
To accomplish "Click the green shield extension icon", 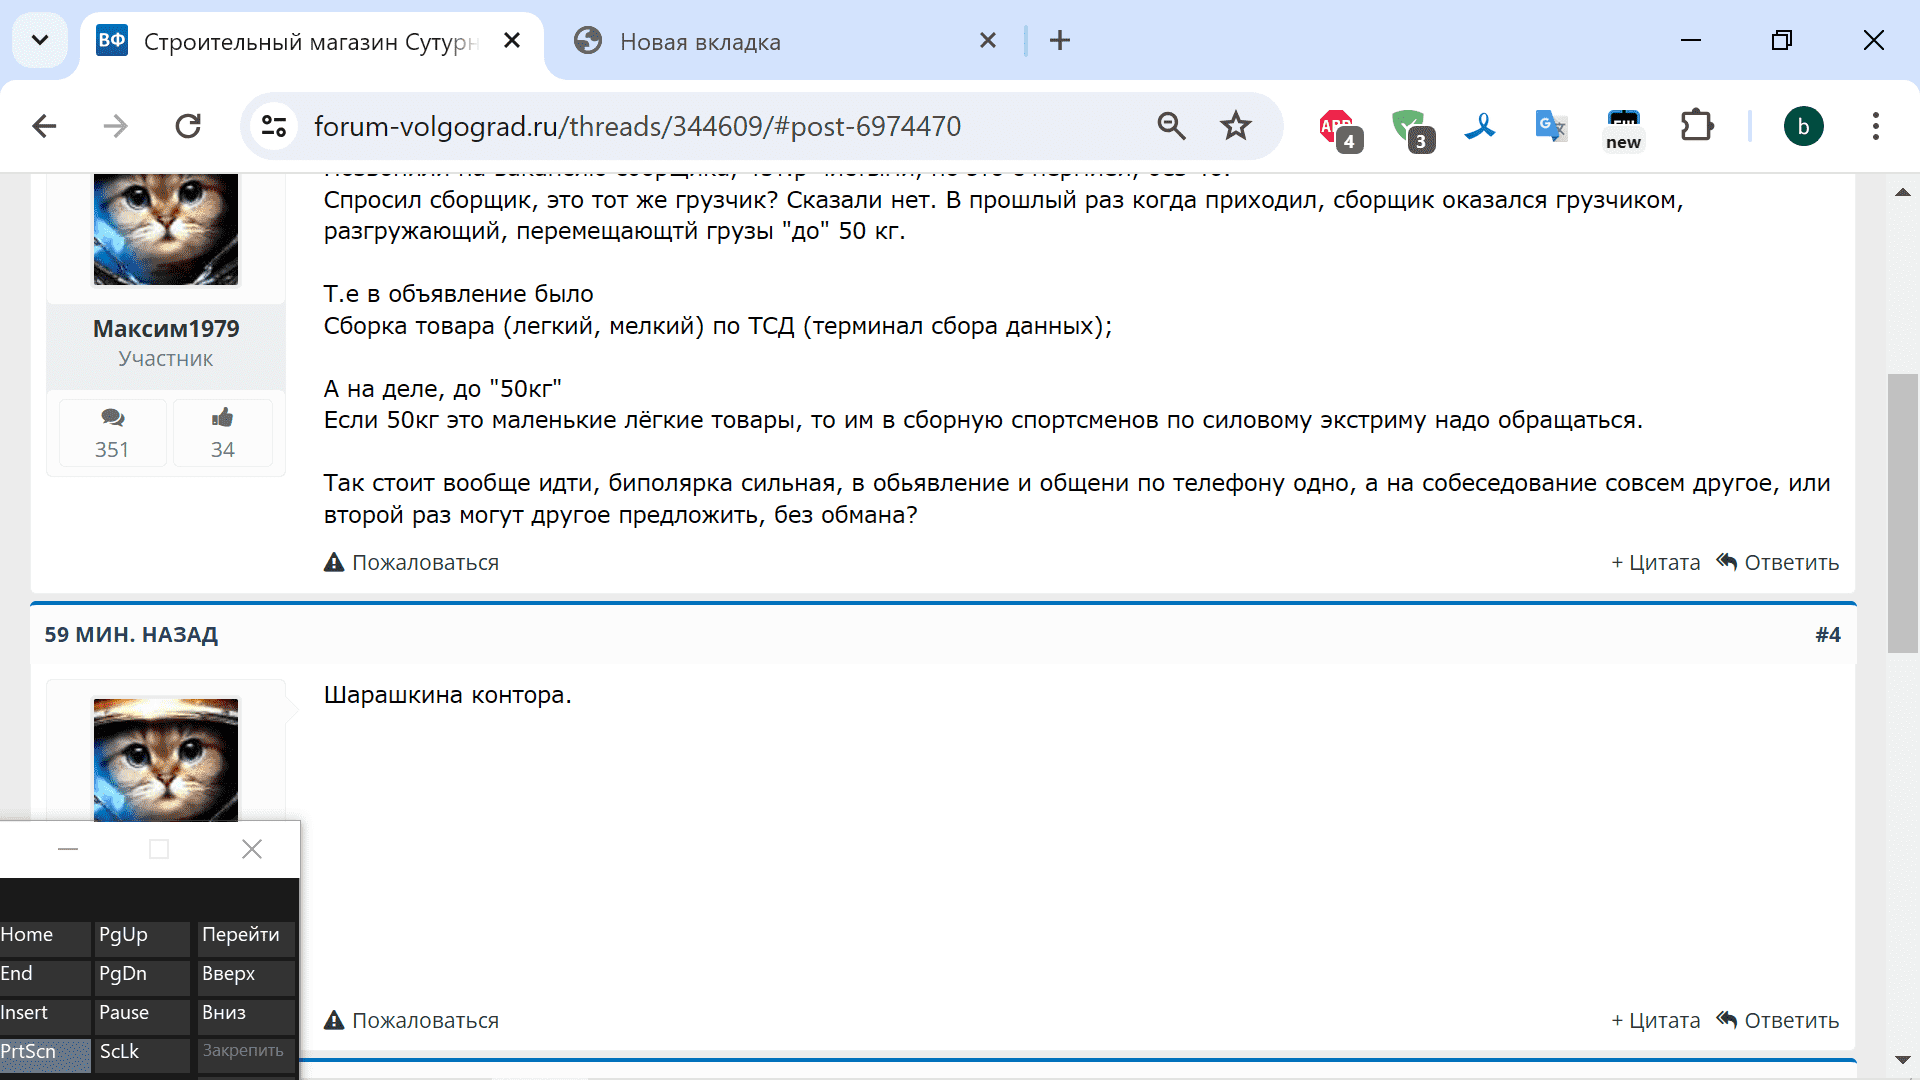I will [1410, 127].
